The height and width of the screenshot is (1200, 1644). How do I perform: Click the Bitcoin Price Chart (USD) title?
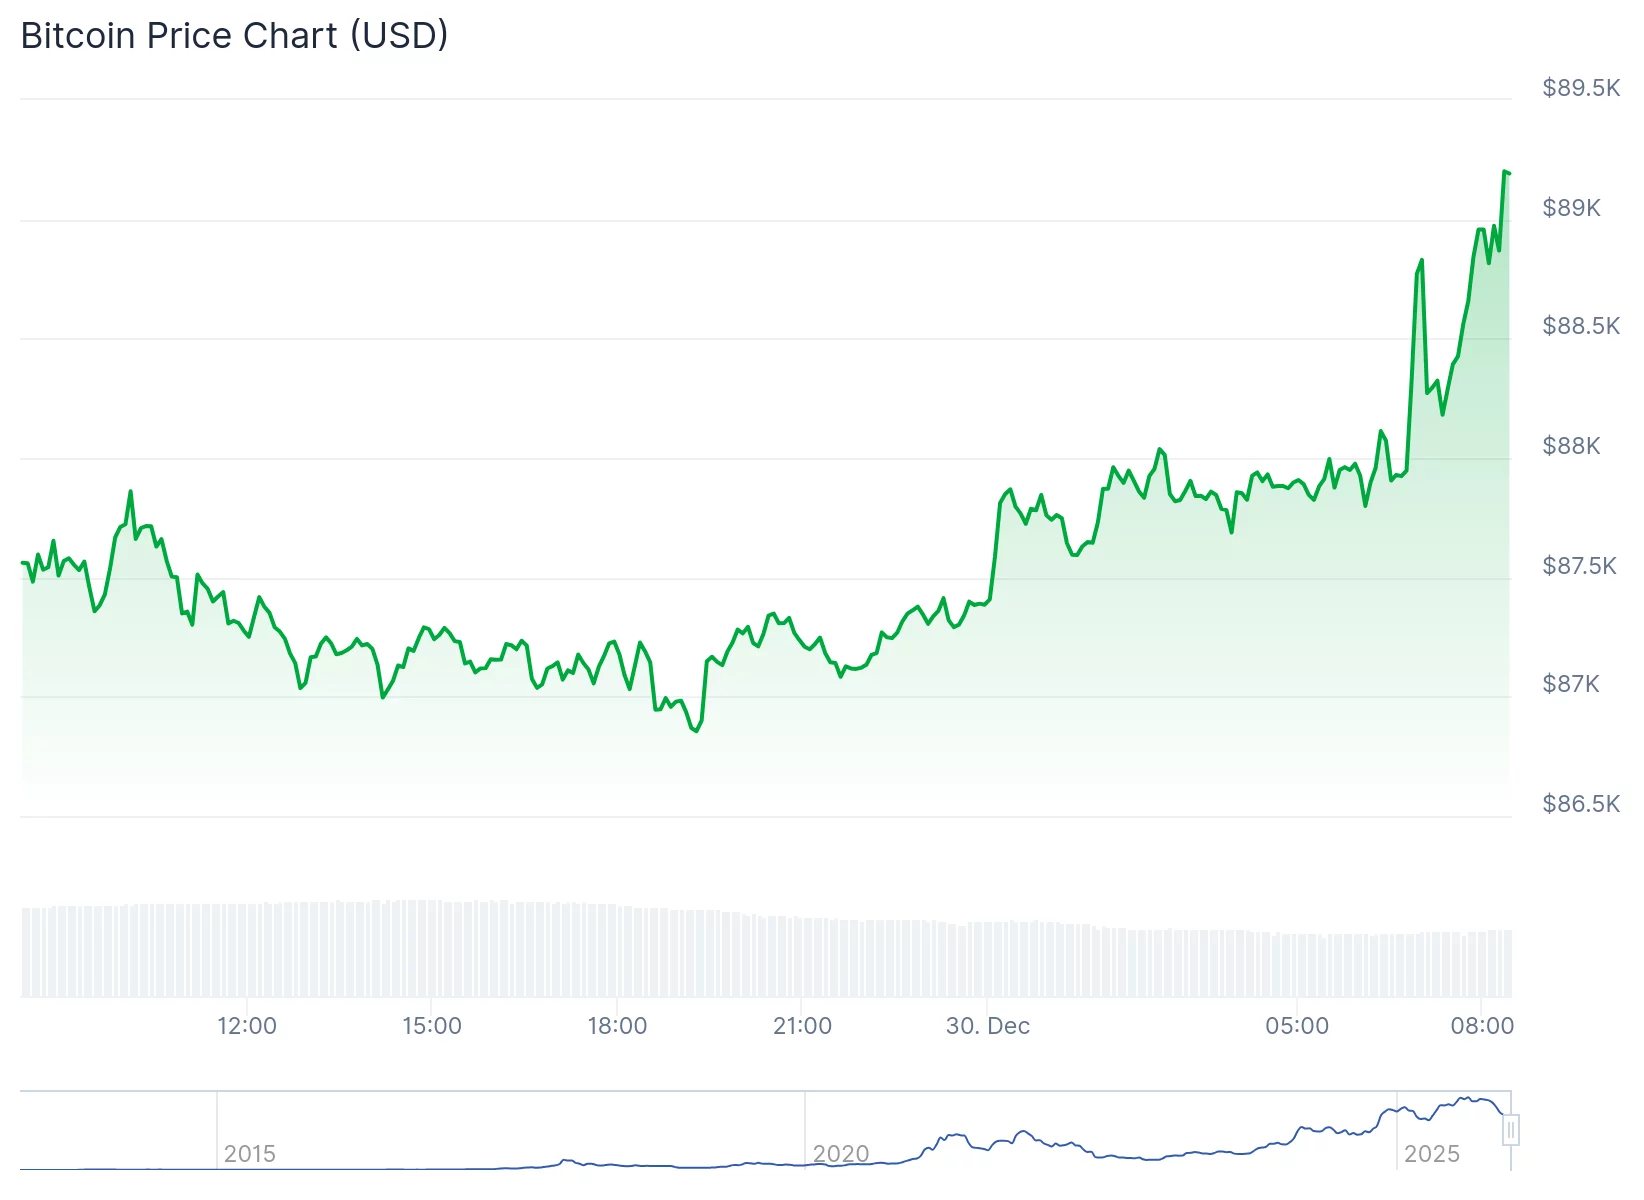coord(234,35)
